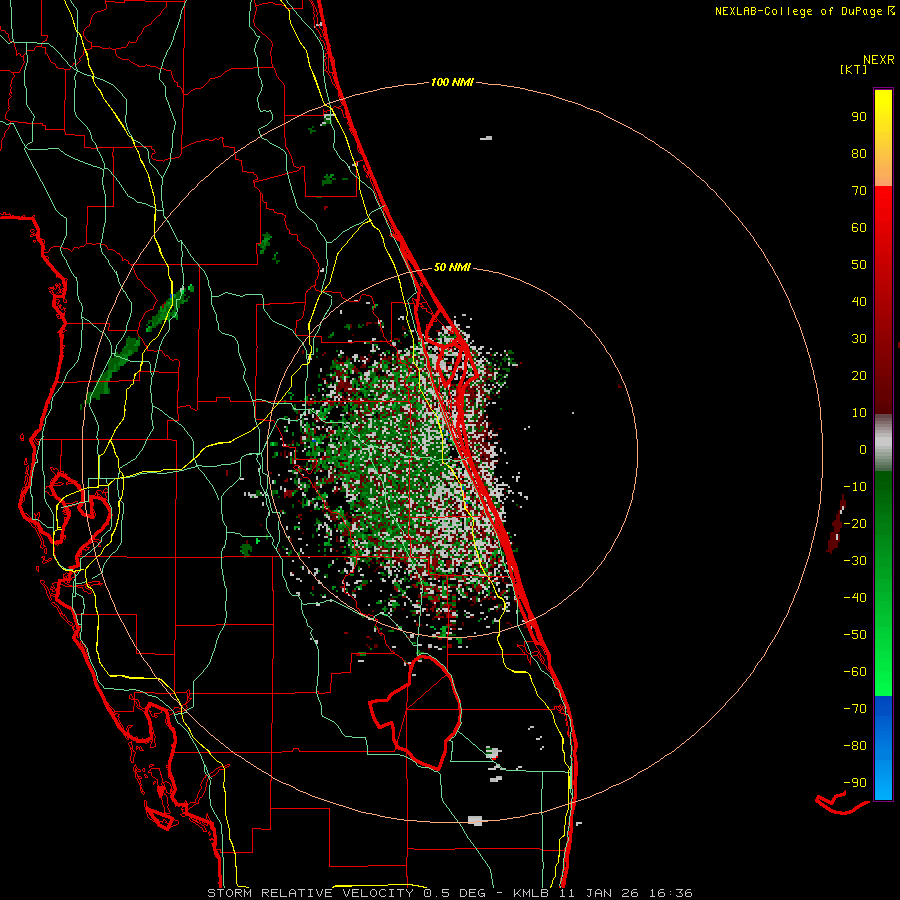Click the 16:36 timestamp in caption
The image size is (900, 900).
pyautogui.click(x=670, y=893)
